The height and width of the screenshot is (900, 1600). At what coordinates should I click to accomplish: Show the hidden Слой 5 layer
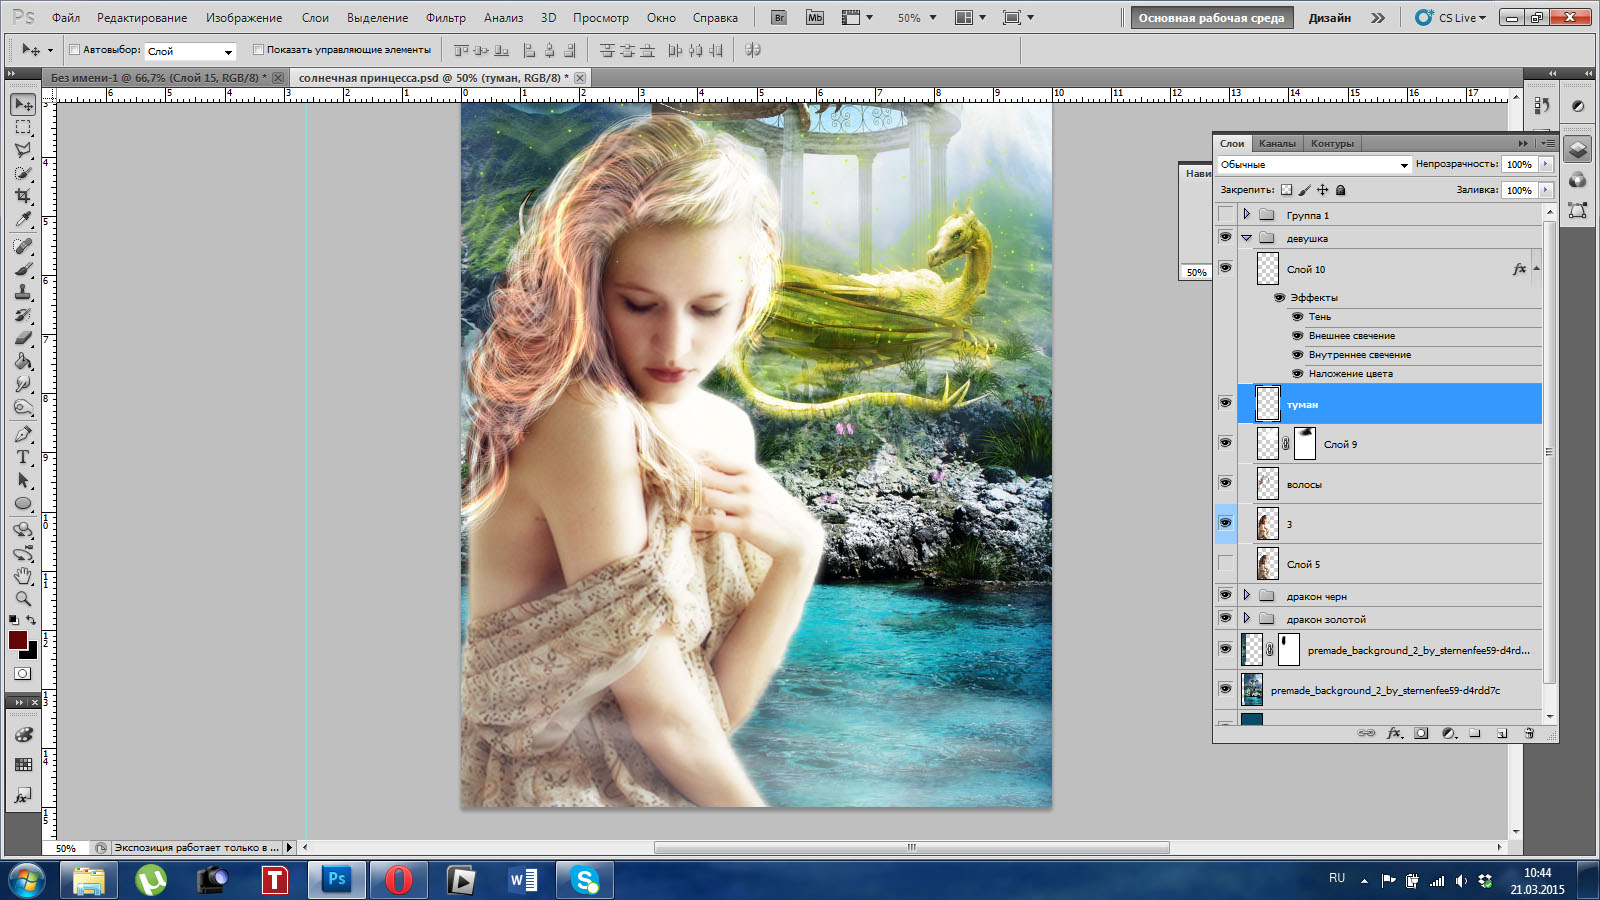[x=1225, y=564]
